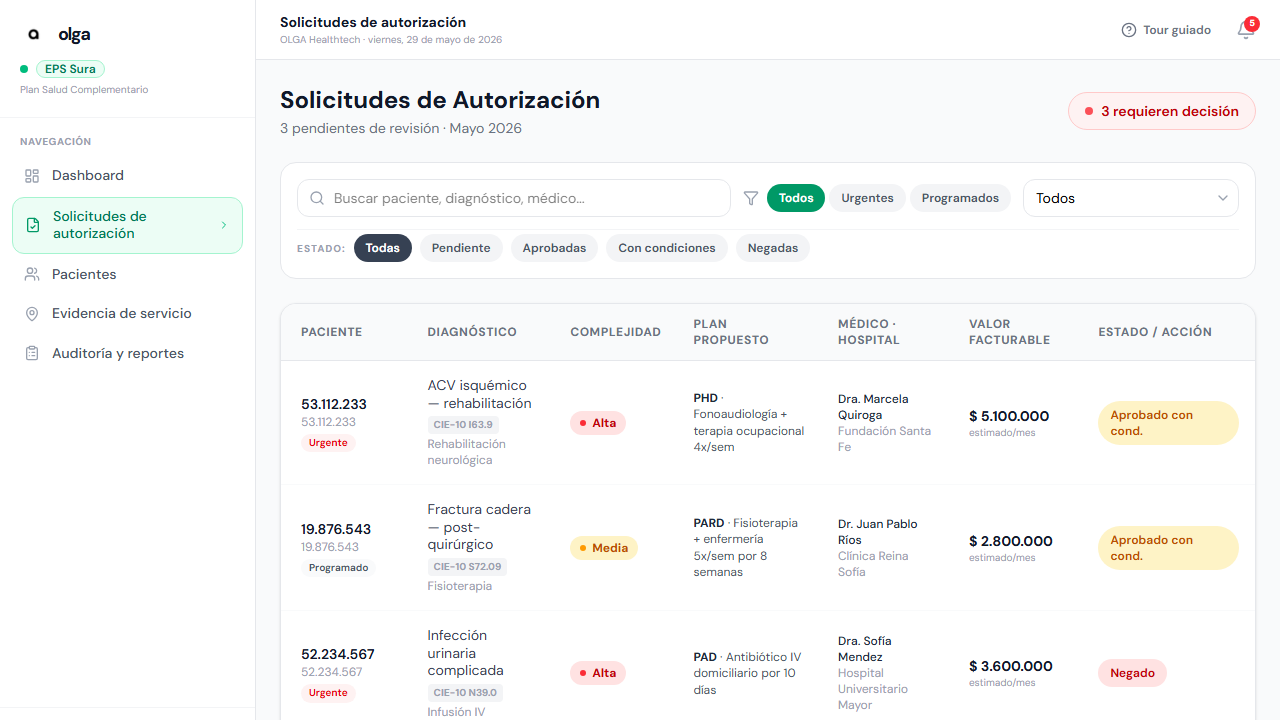Screen dimensions: 1280x720
Task: Click Fractura cadera — post-quirúrgico diagnosis
Action: tap(479, 527)
